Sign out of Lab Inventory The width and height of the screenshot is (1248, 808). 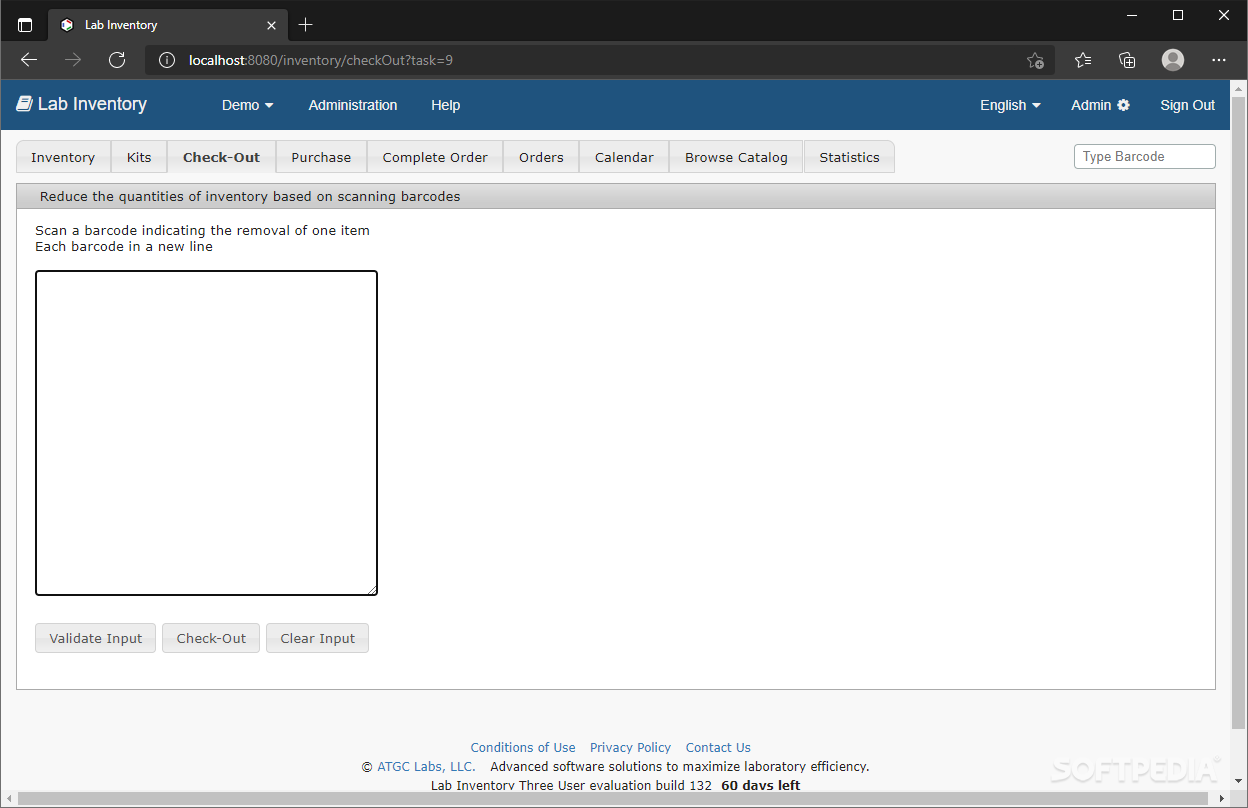pos(1188,105)
